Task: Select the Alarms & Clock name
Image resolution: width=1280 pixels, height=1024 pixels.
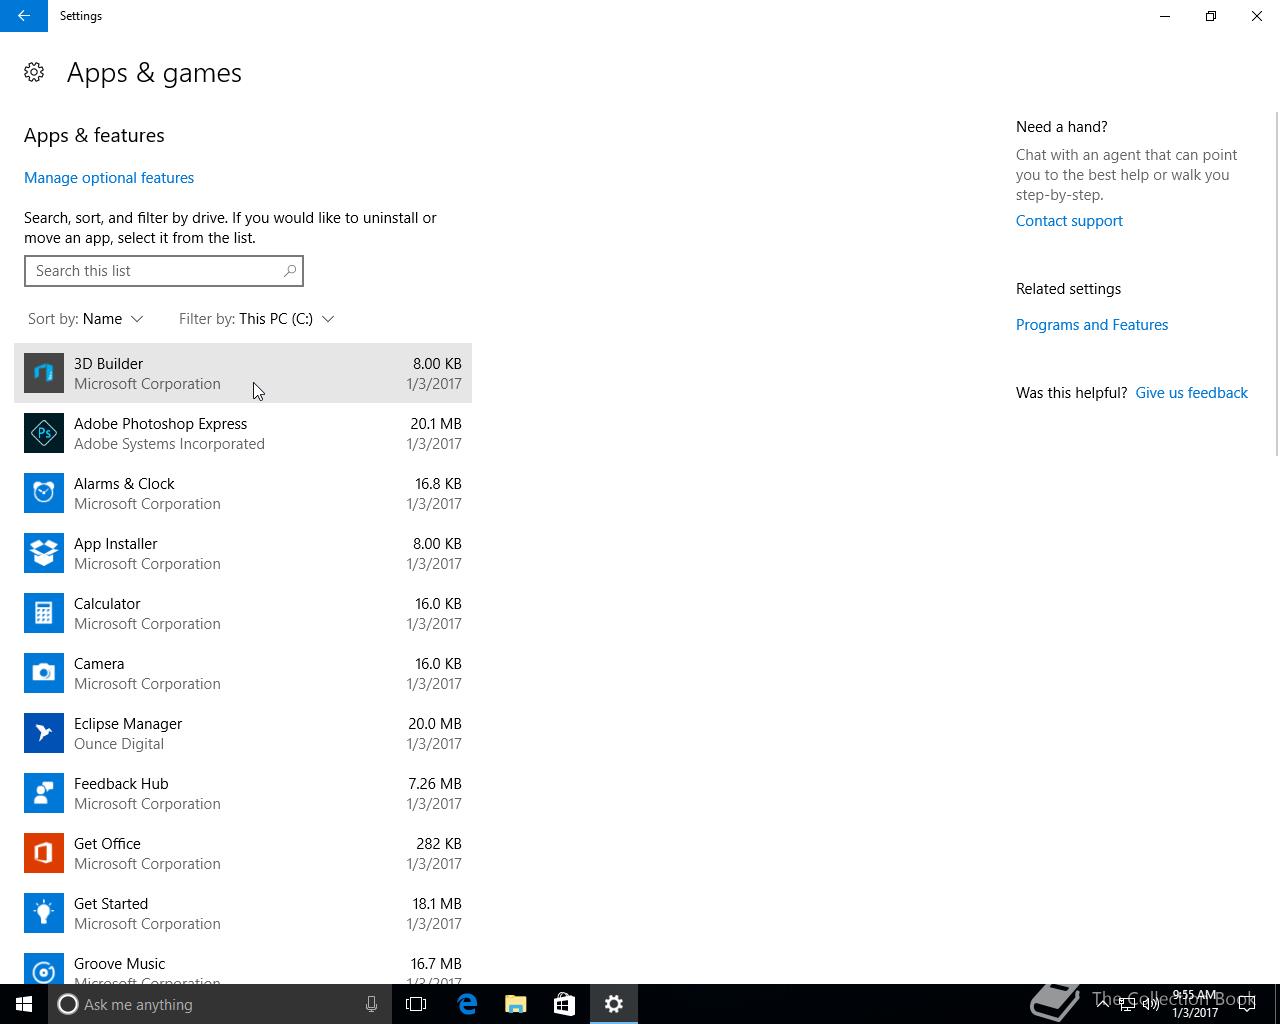Action: (x=124, y=484)
